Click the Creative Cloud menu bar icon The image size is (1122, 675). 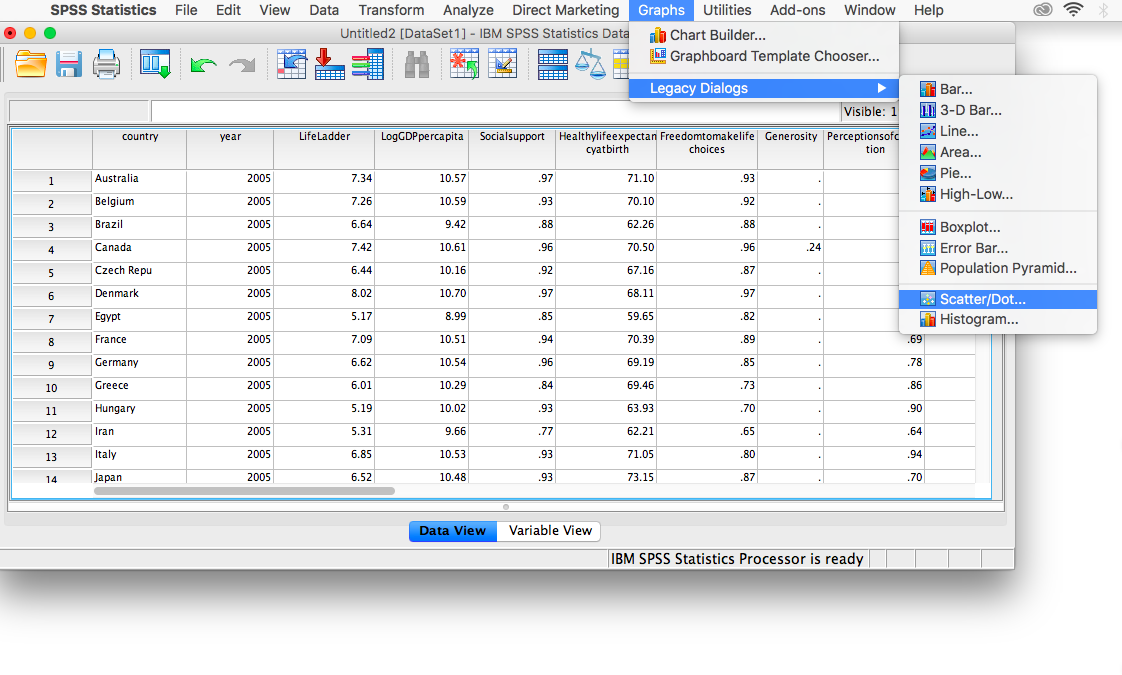(1043, 10)
